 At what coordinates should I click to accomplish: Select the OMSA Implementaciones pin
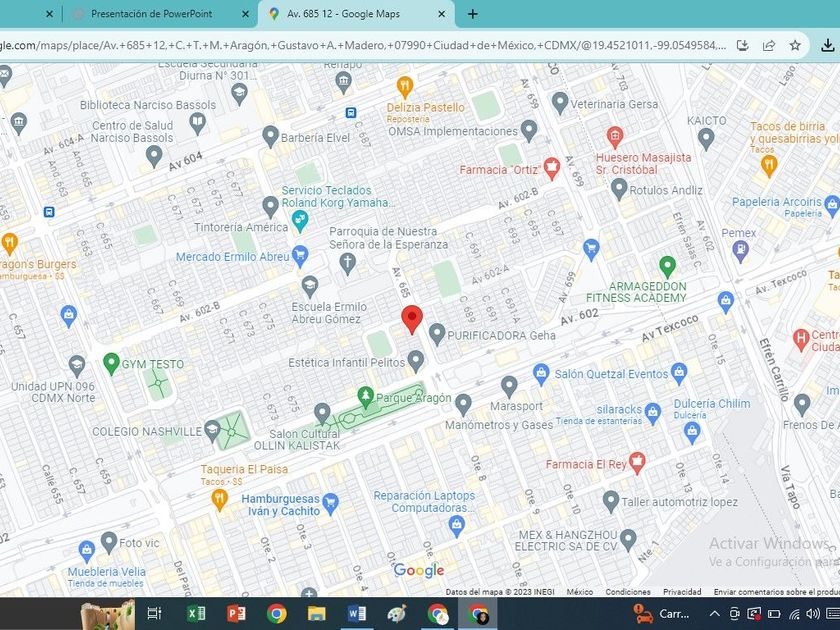(529, 131)
